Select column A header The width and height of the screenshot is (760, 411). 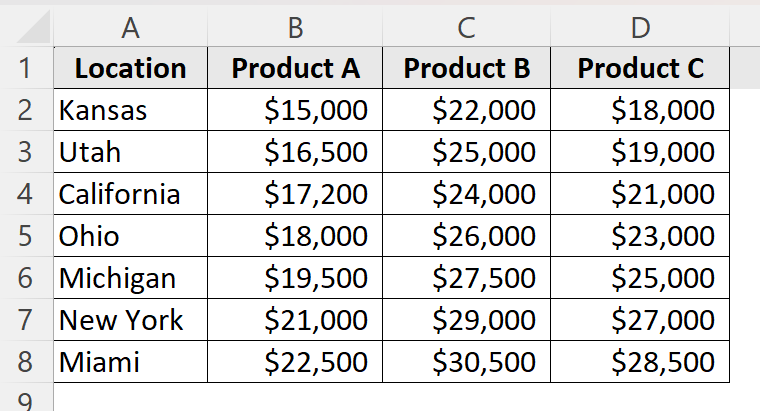pyautogui.click(x=129, y=27)
